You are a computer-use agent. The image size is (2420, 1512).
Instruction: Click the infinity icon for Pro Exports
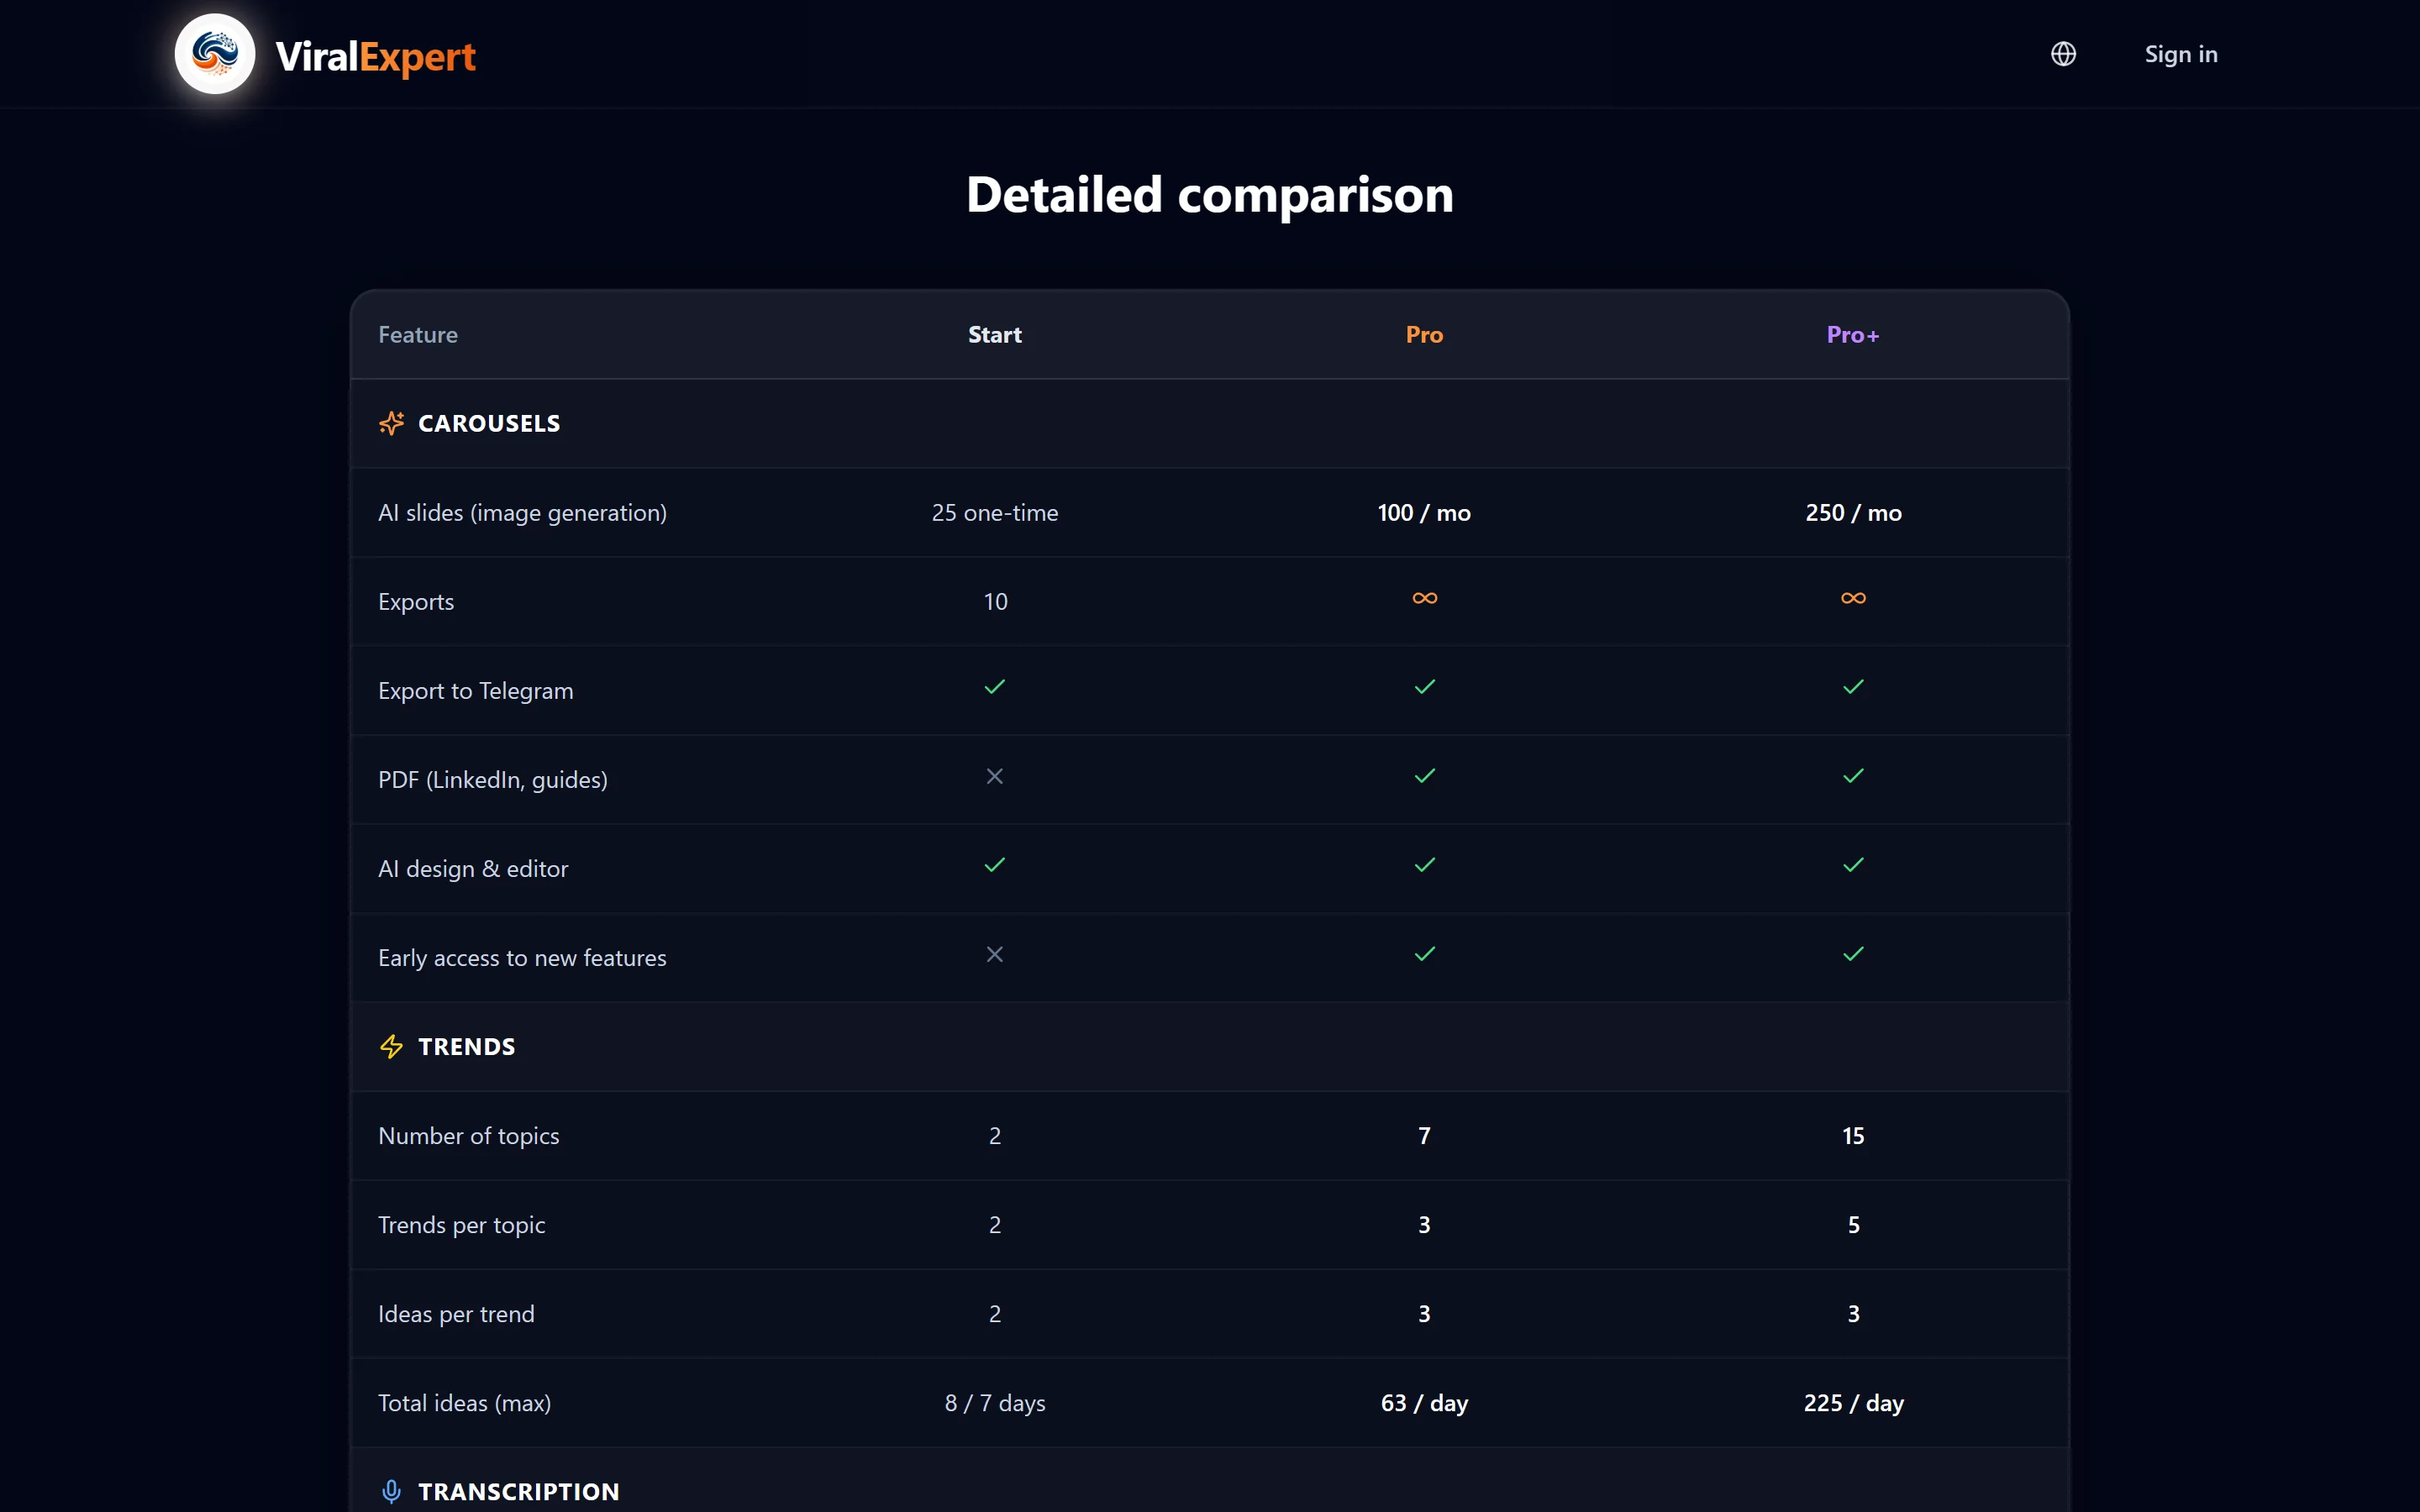tap(1424, 598)
